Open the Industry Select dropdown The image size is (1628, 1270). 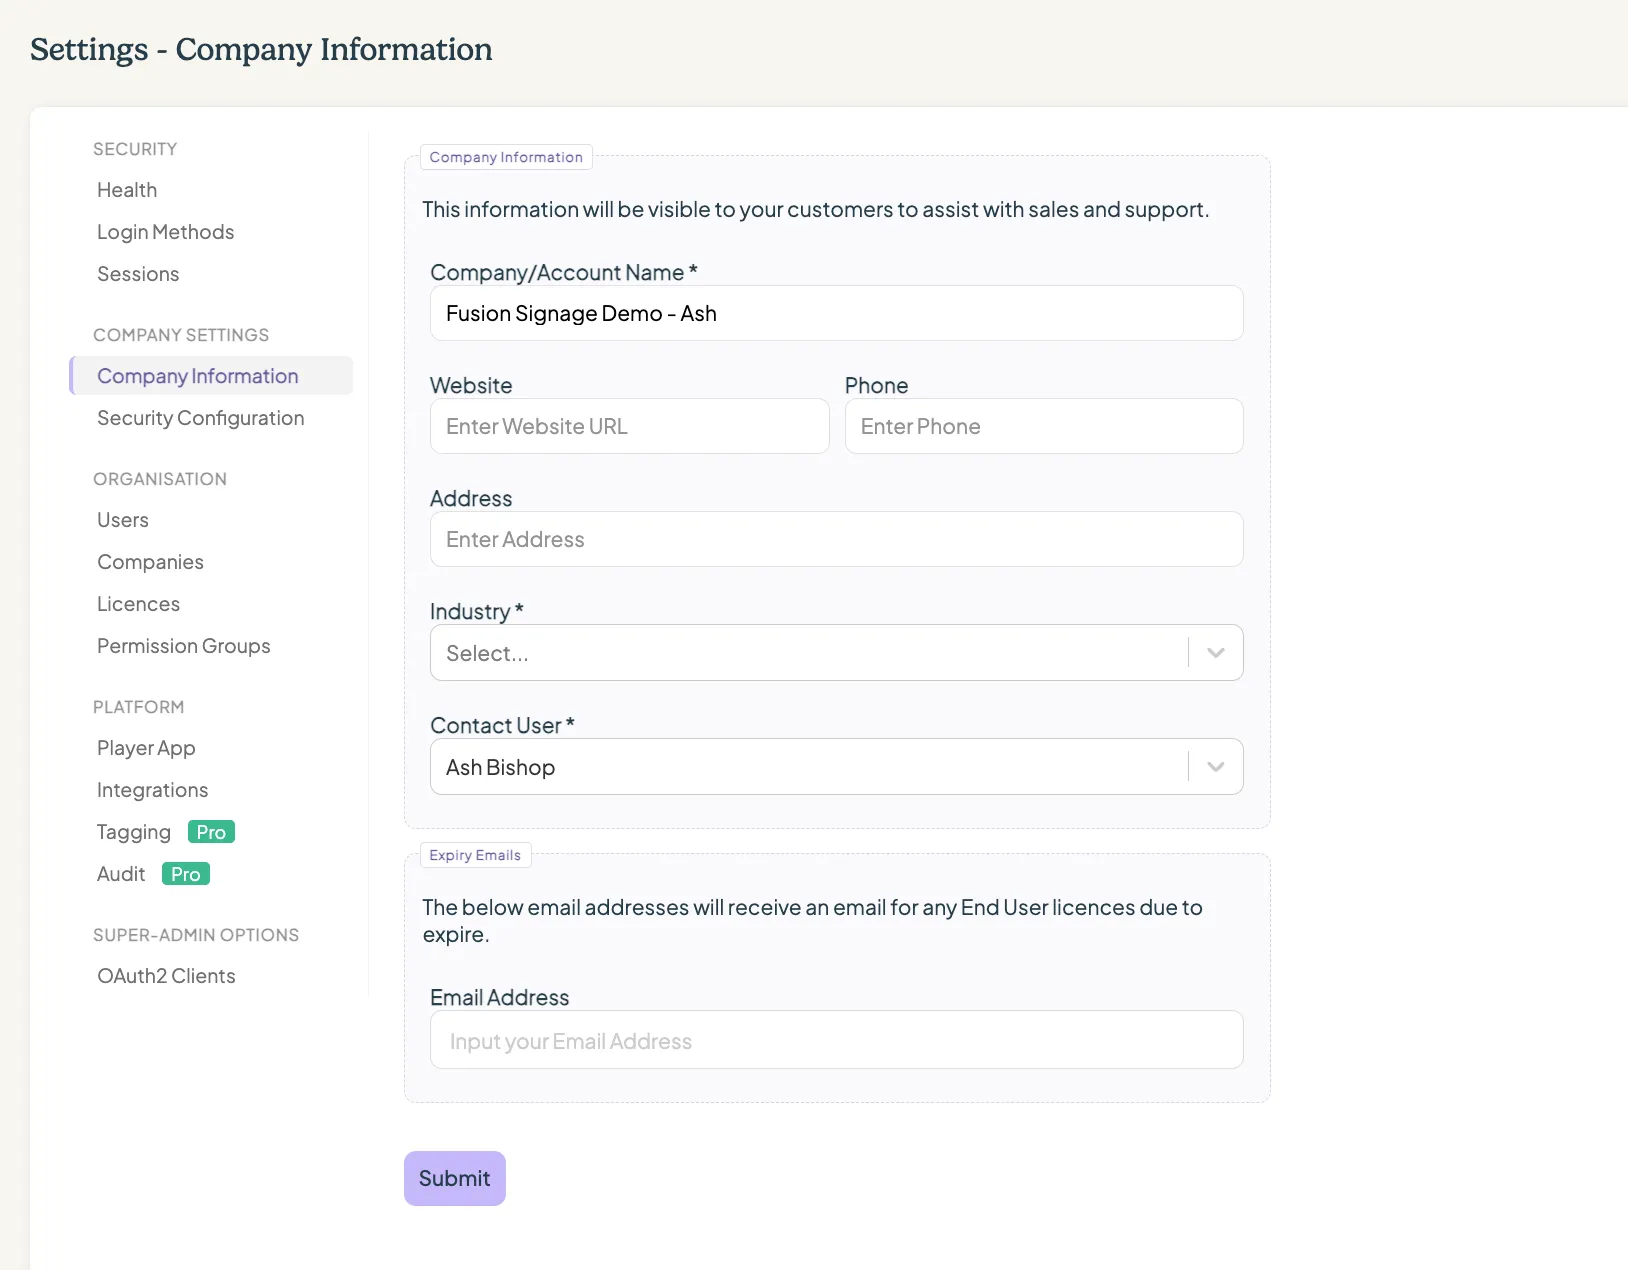[836, 653]
